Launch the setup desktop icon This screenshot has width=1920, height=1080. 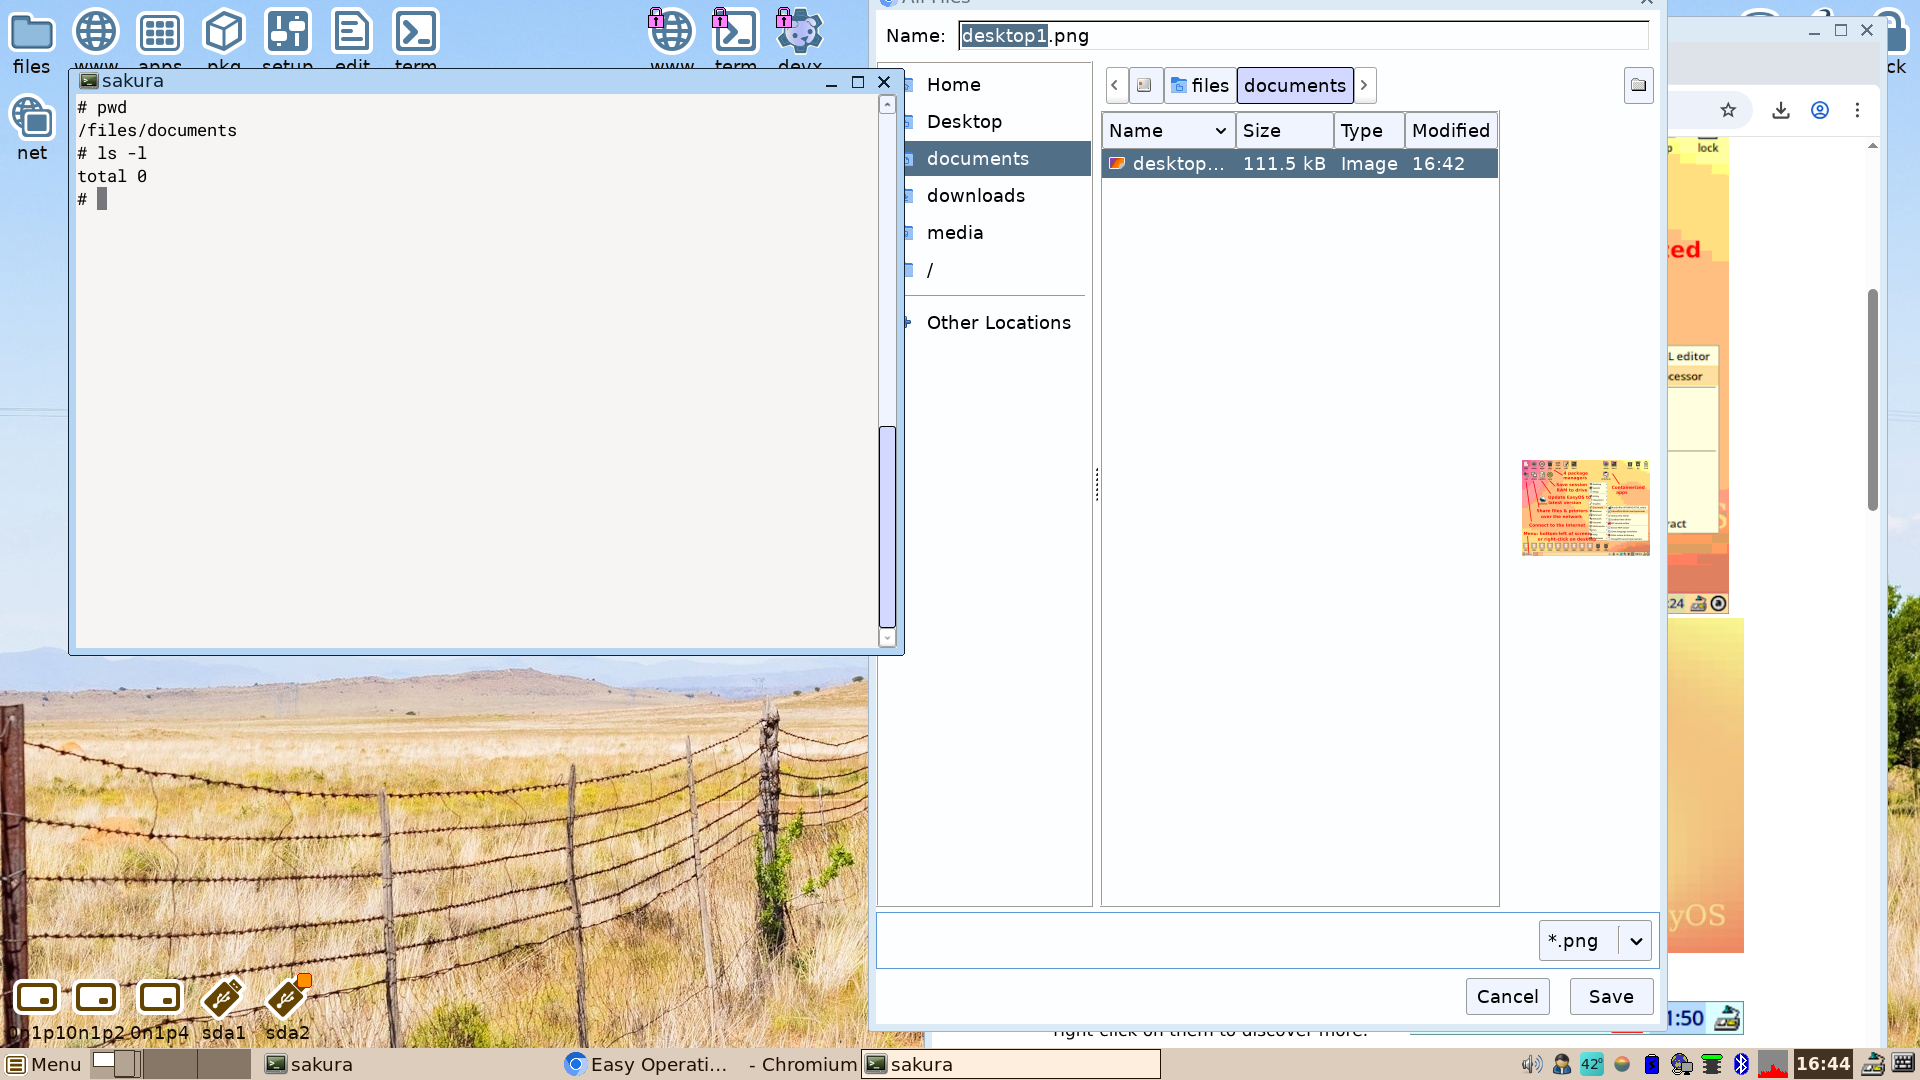point(287,38)
